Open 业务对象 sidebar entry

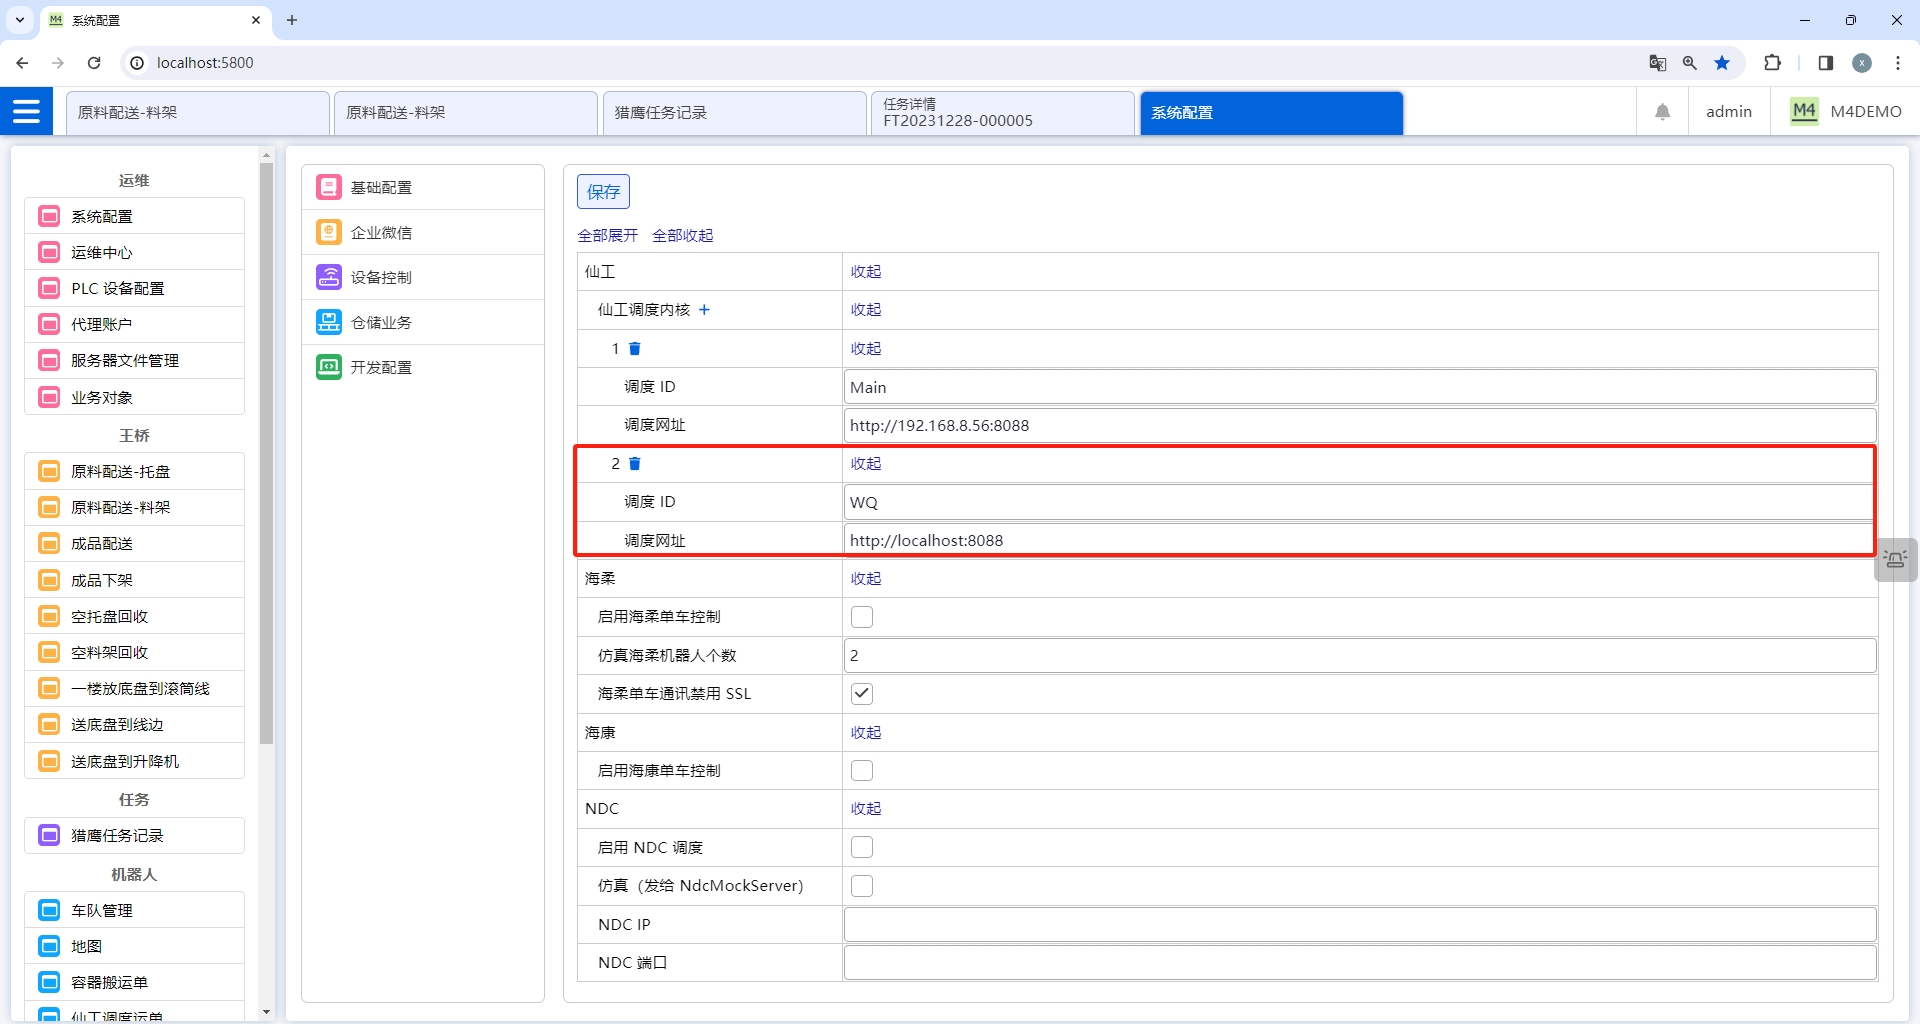pos(134,397)
